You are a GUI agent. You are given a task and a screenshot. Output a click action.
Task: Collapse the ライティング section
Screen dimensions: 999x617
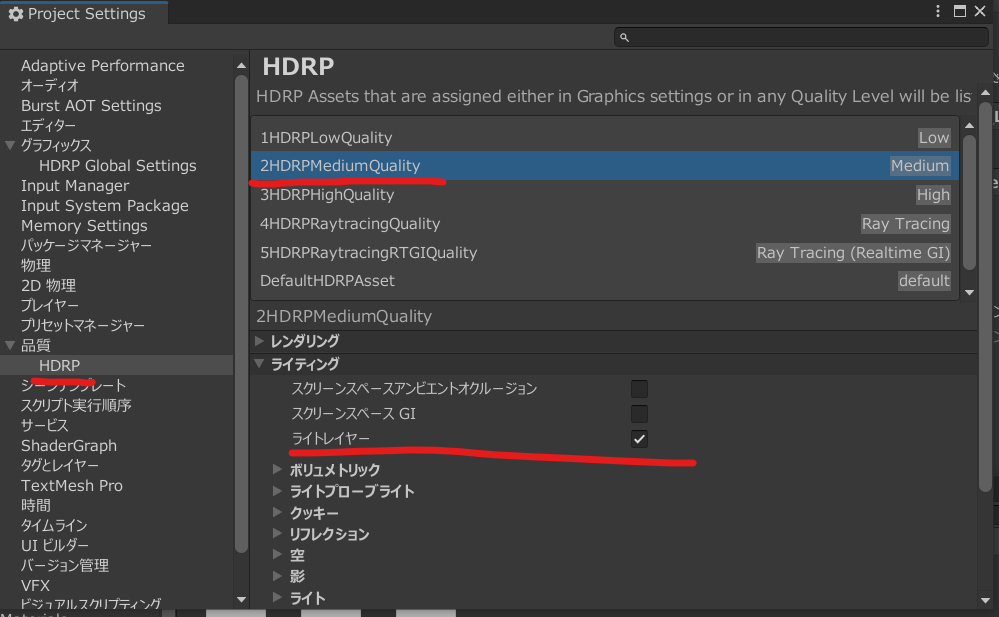(x=261, y=364)
